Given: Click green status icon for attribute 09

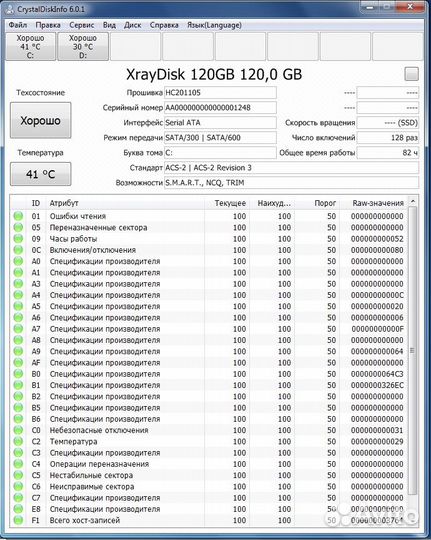Looking at the screenshot, I should [x=18, y=239].
